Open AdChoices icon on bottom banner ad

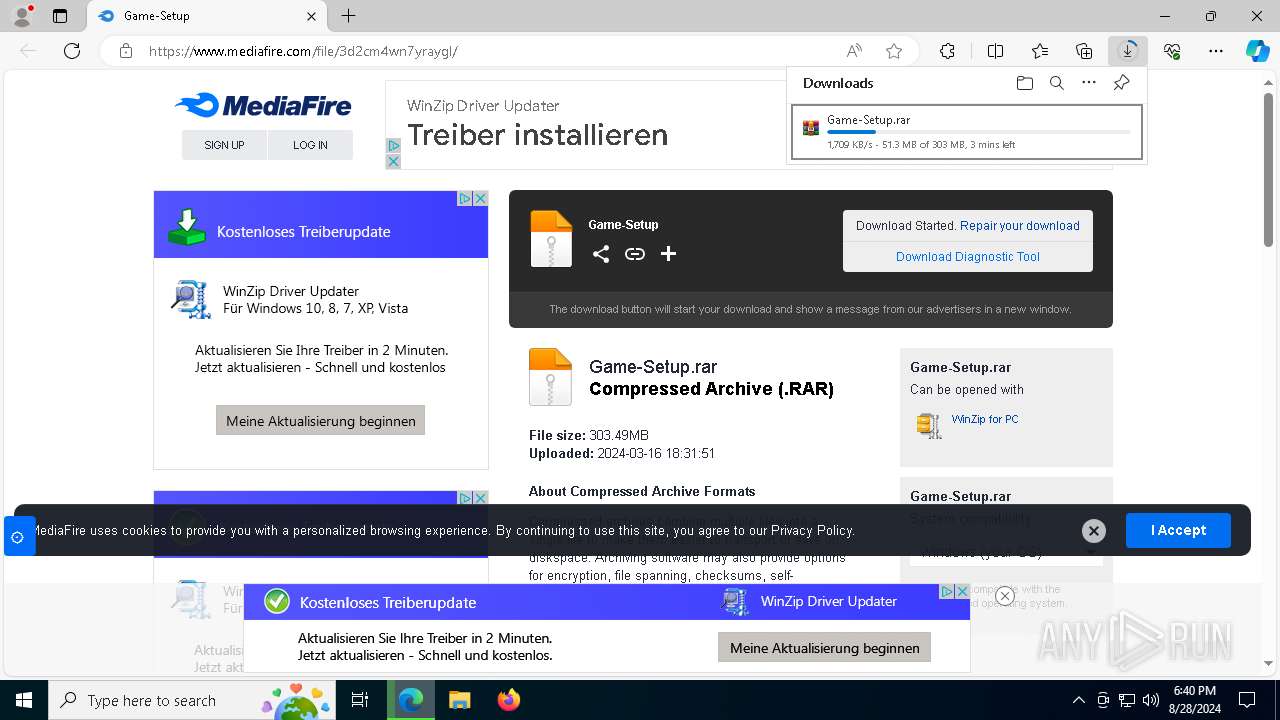coord(947,592)
